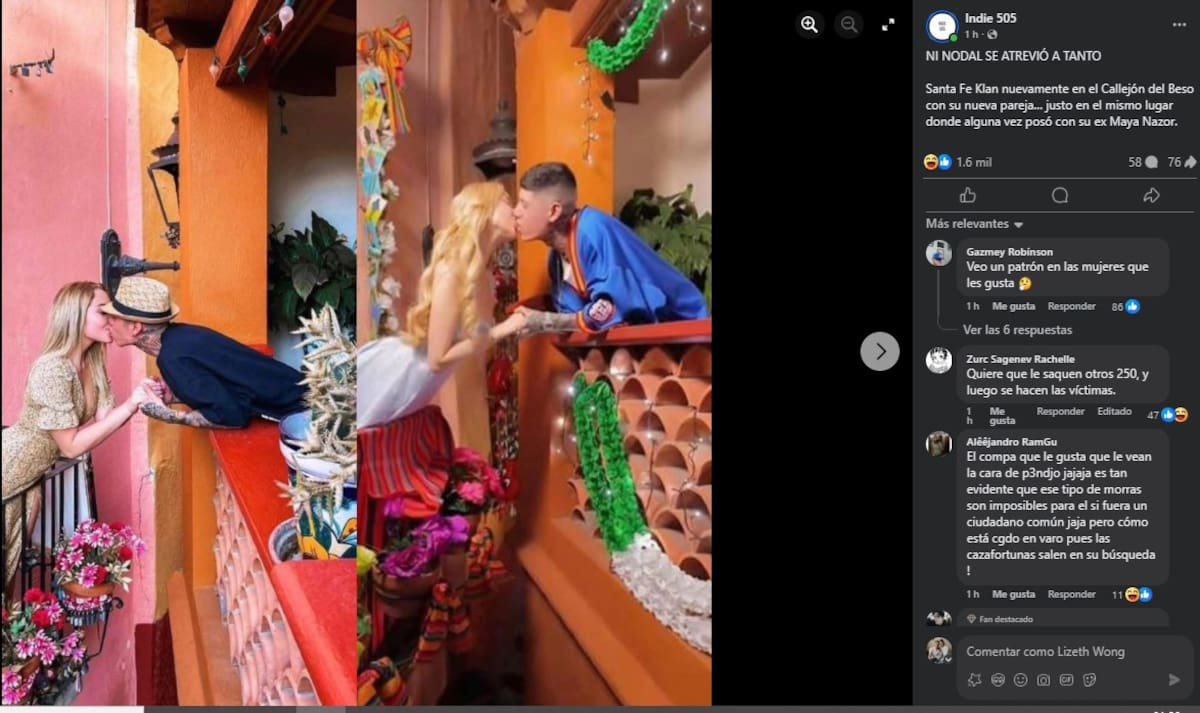The width and height of the screenshot is (1200, 713).
Task: Like the post with thumbs-up
Action: (967, 195)
